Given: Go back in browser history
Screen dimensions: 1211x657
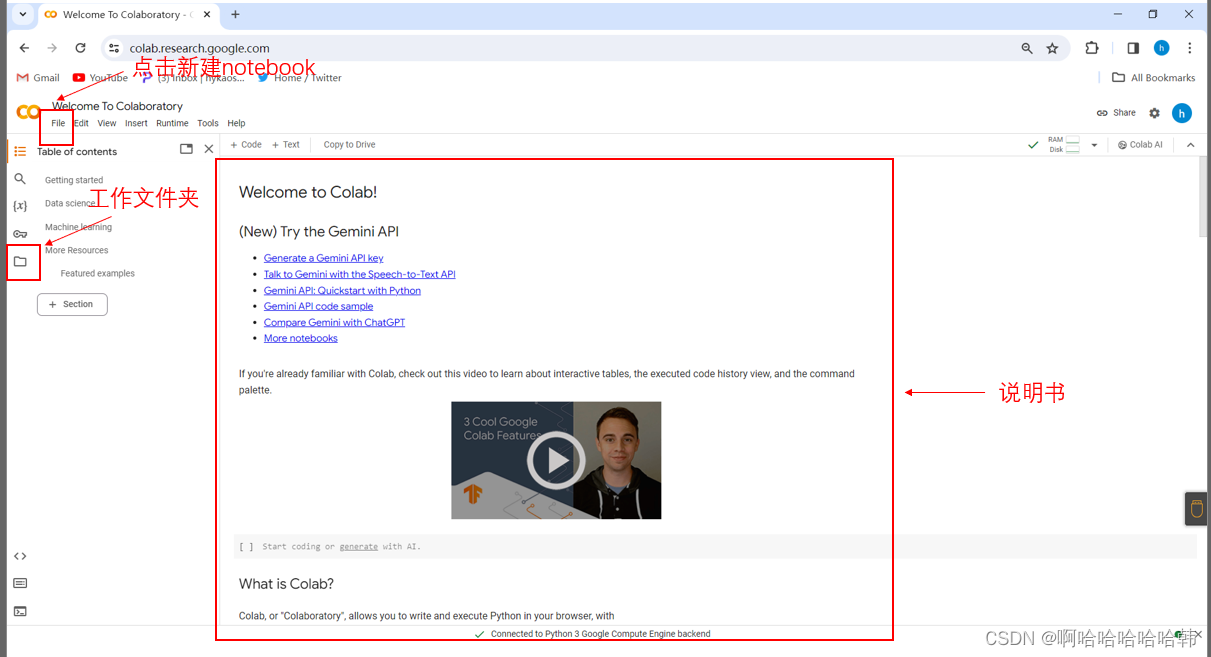Looking at the screenshot, I should tap(25, 48).
